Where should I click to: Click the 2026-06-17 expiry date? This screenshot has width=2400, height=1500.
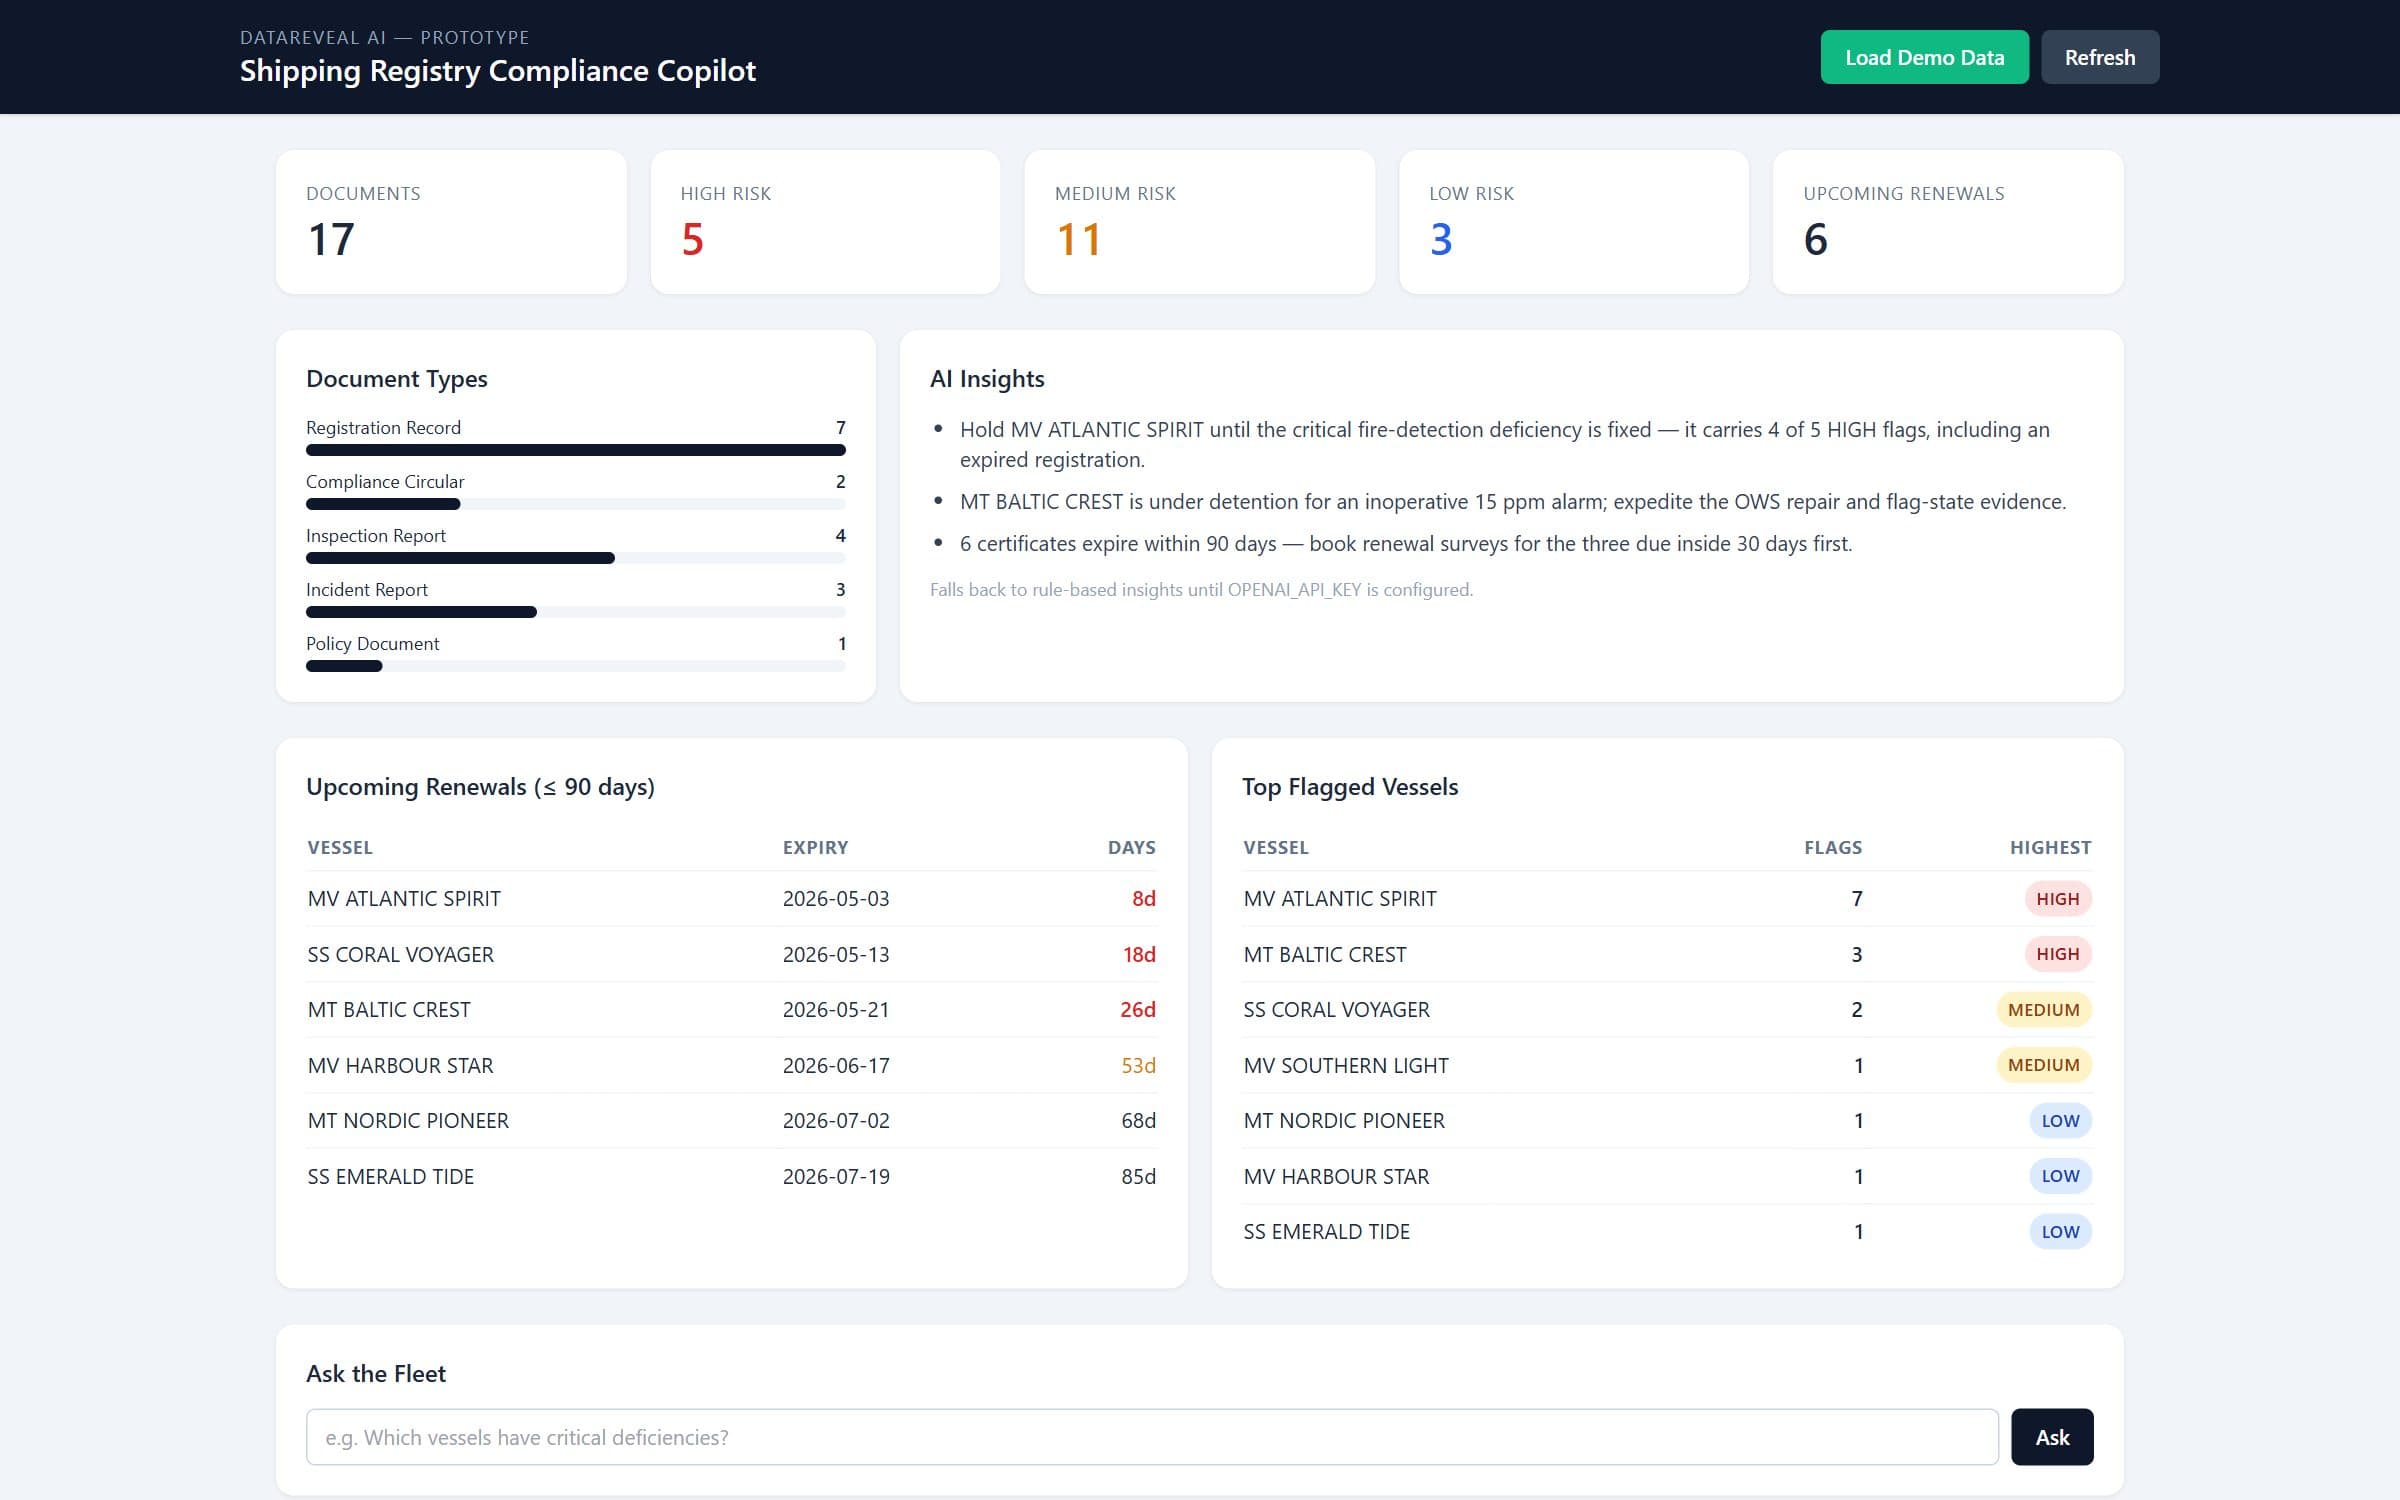coord(836,1065)
